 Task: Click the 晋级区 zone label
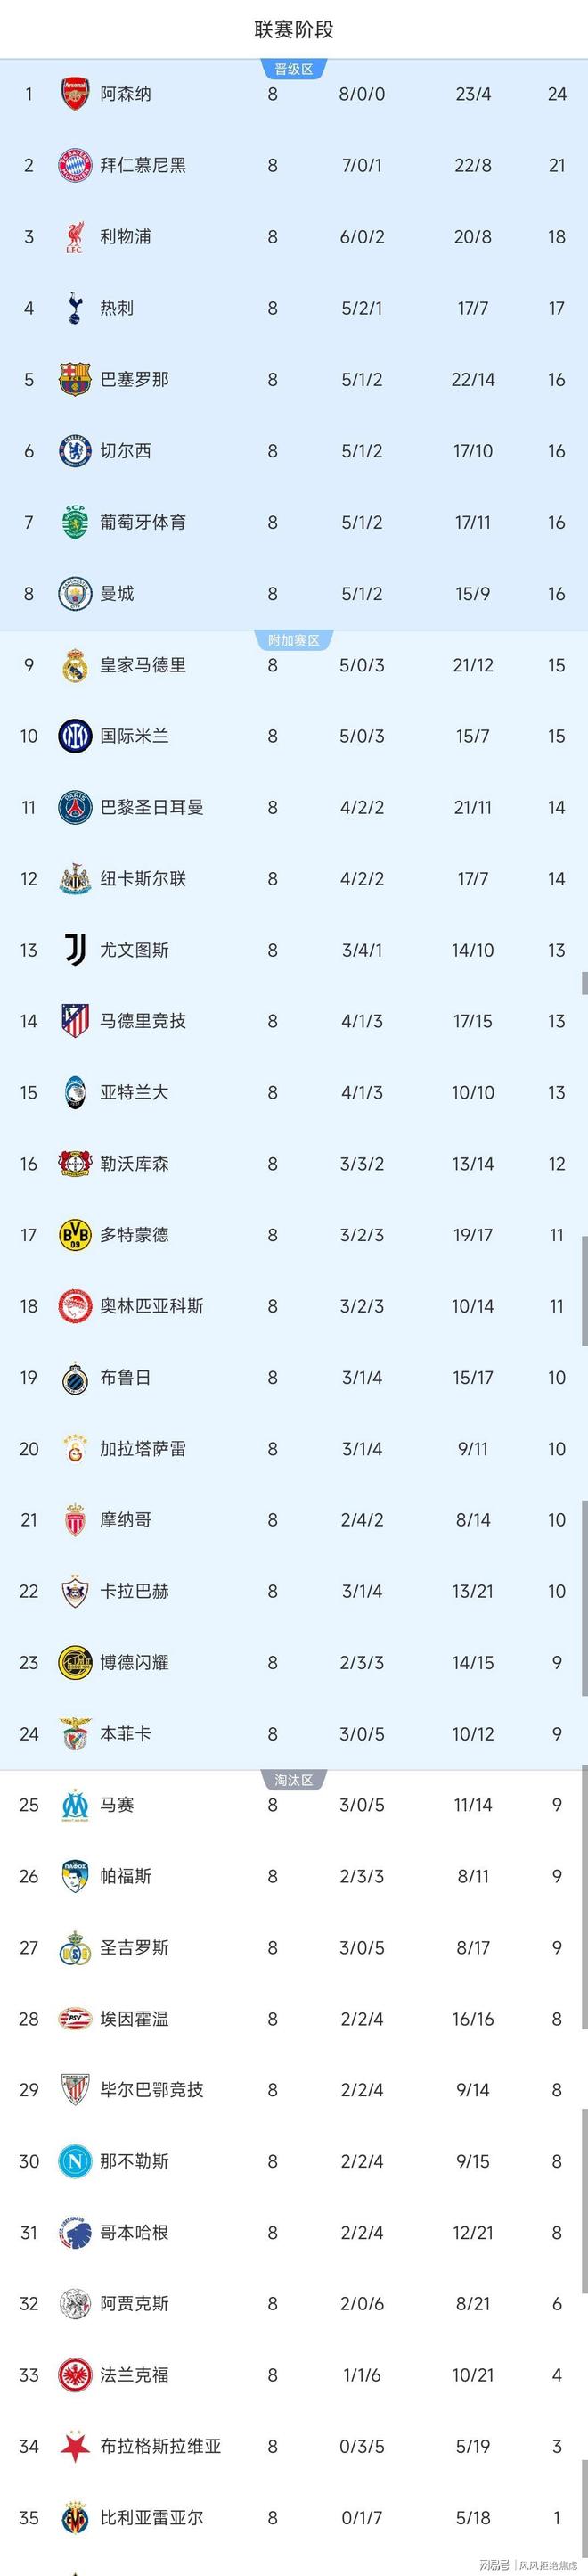[294, 69]
